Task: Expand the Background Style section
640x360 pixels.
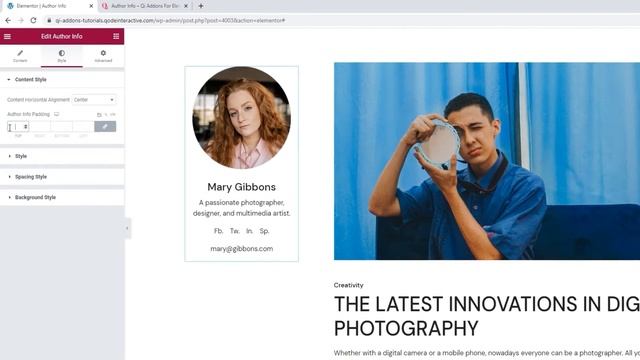Action: point(62,197)
